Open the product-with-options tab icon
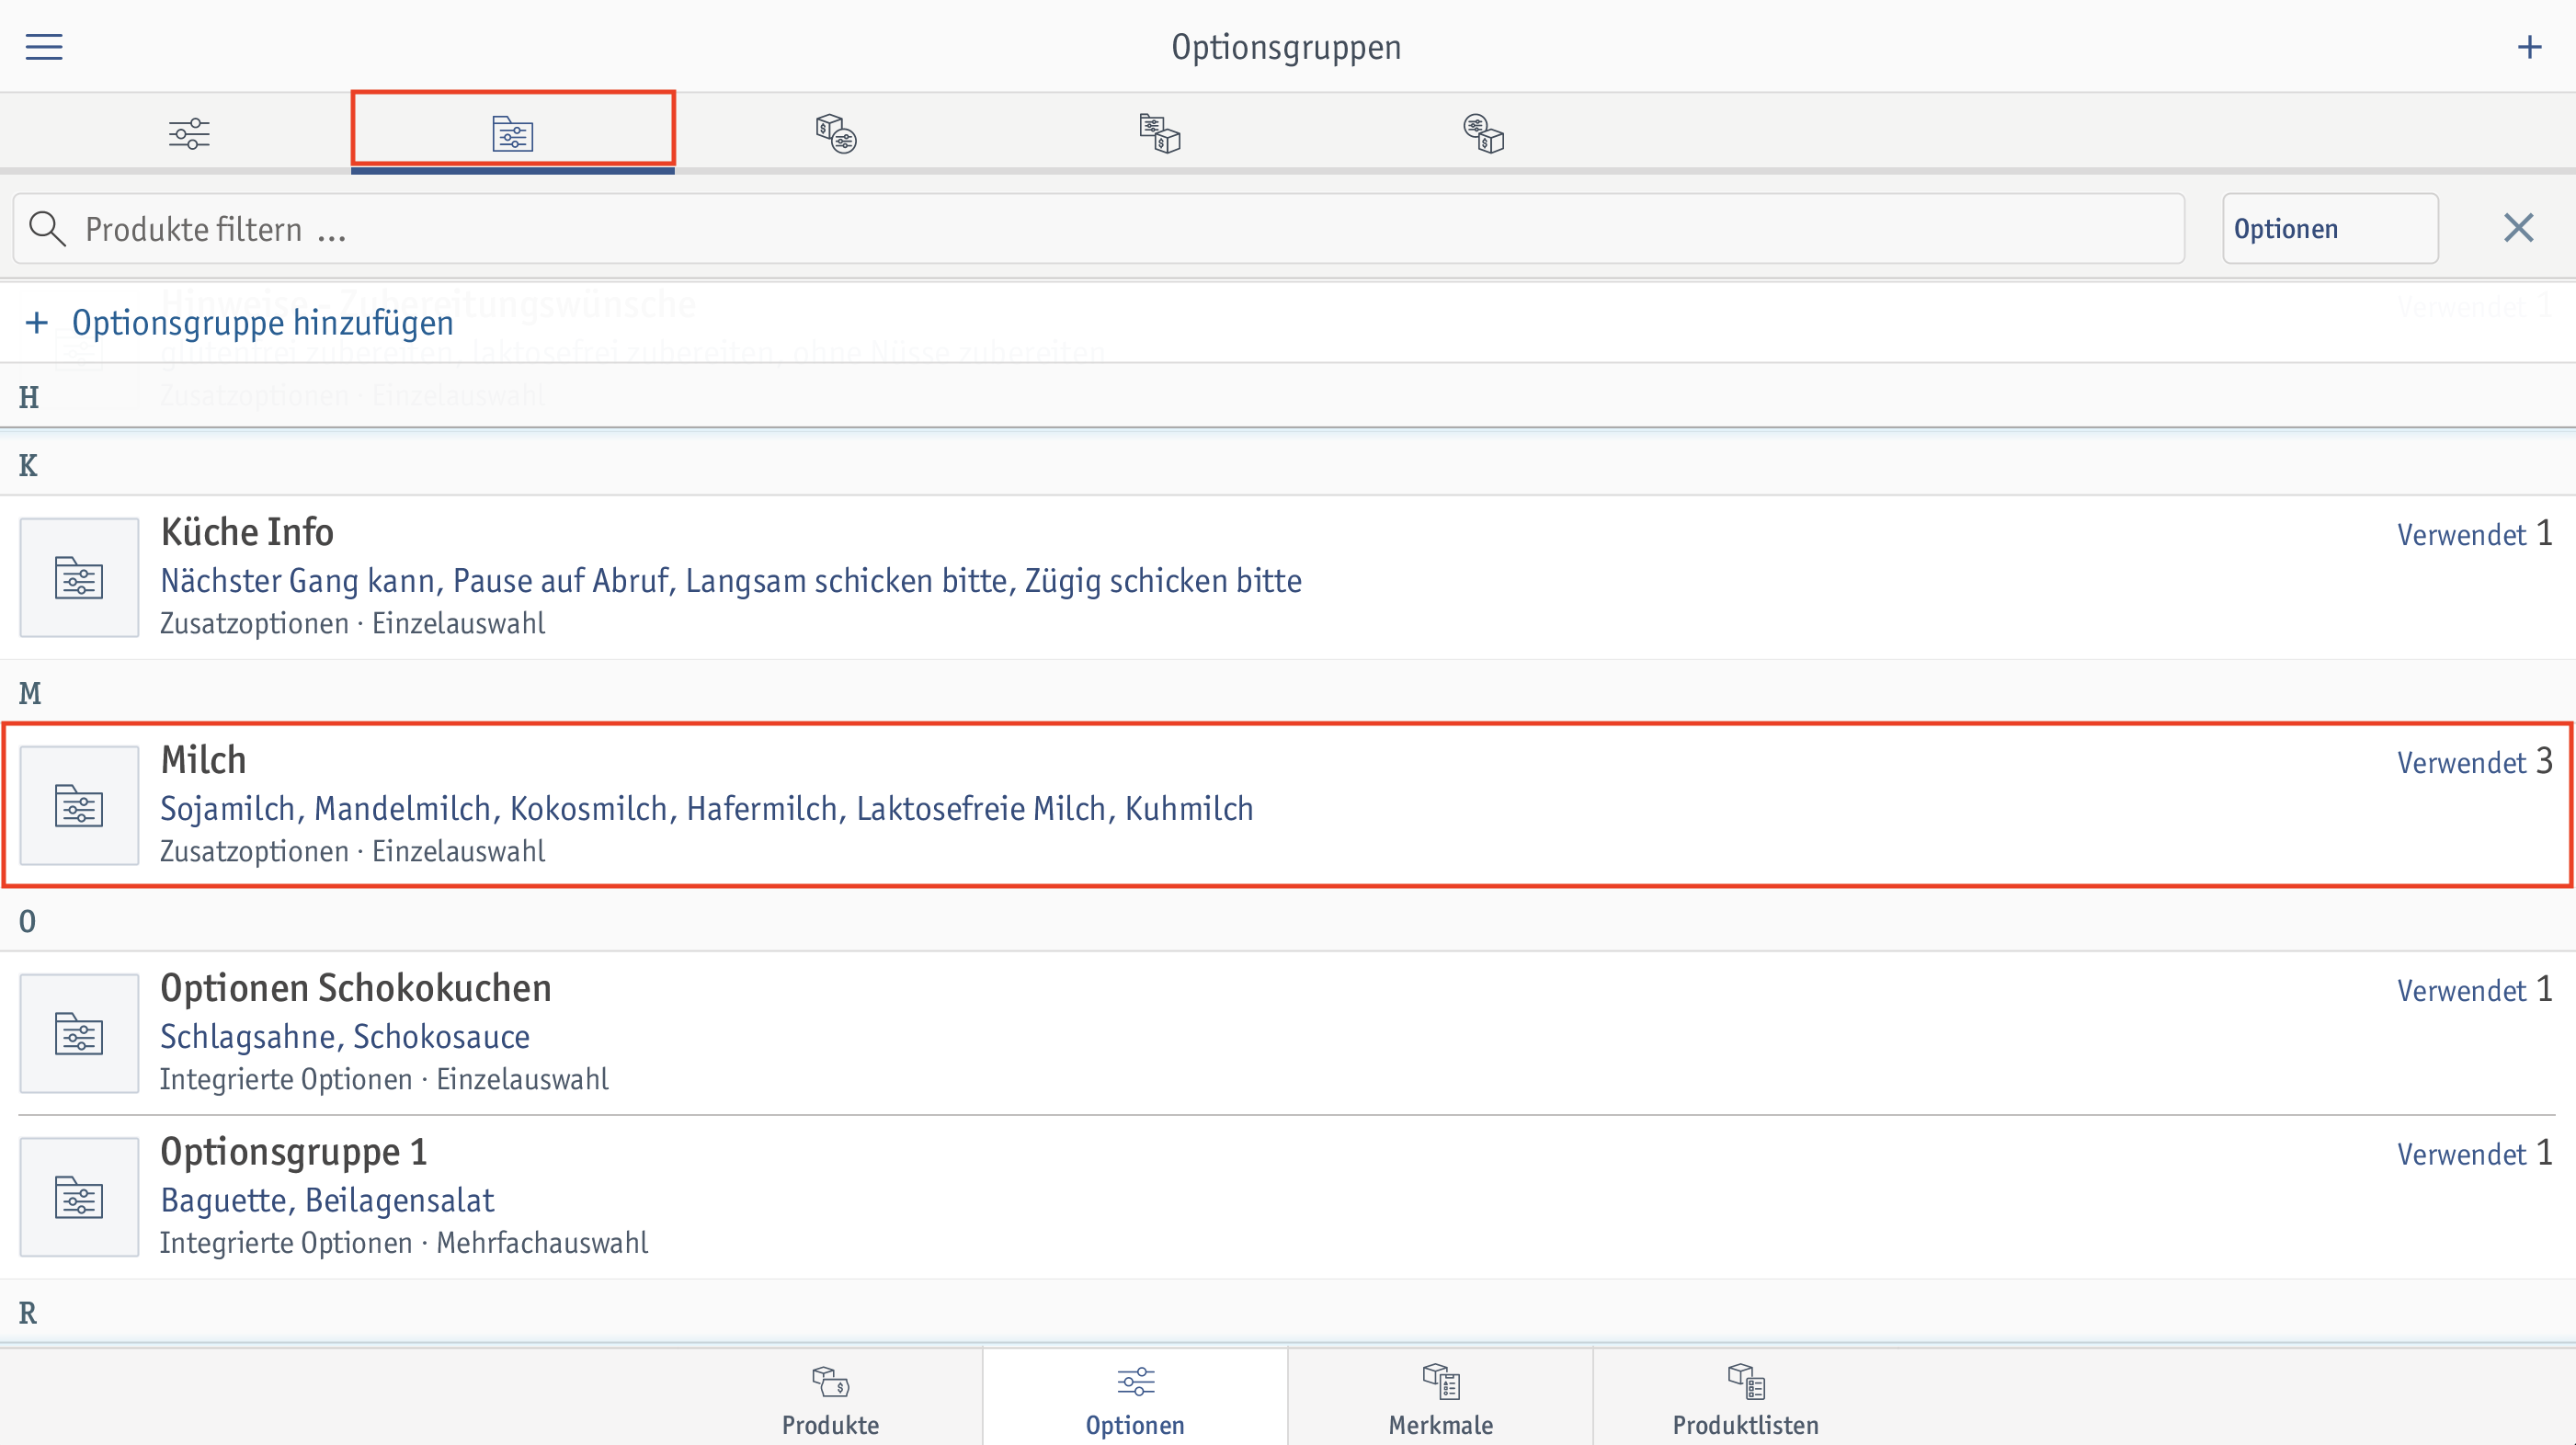Viewport: 2576px width, 1445px height. click(836, 133)
